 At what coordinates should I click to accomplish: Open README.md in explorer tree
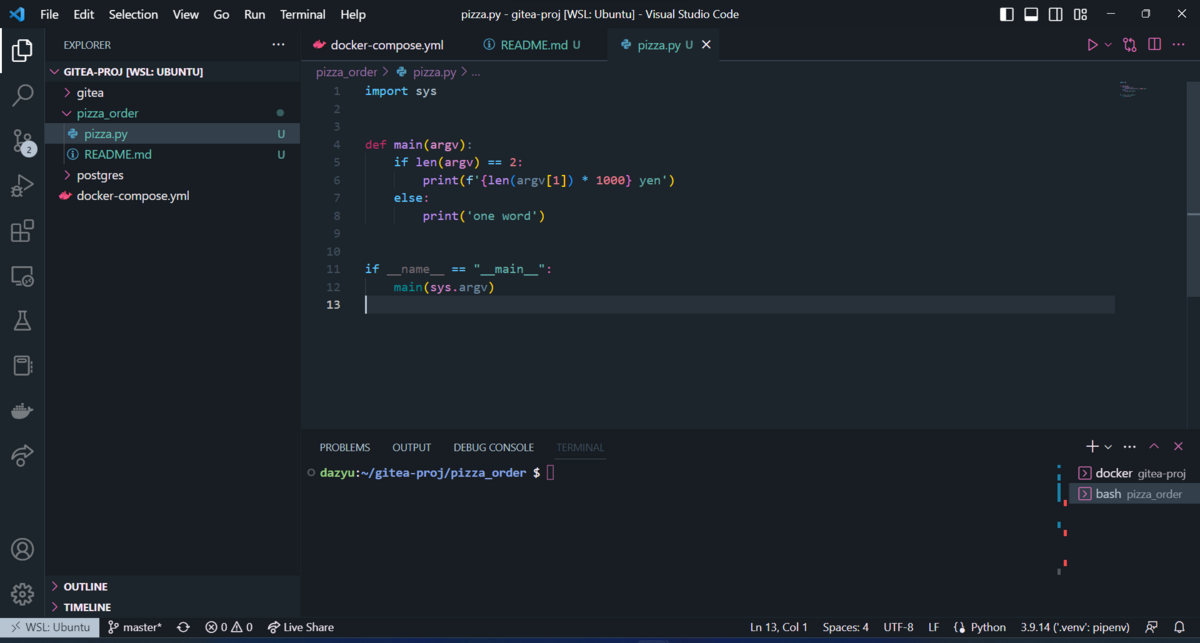tap(118, 155)
